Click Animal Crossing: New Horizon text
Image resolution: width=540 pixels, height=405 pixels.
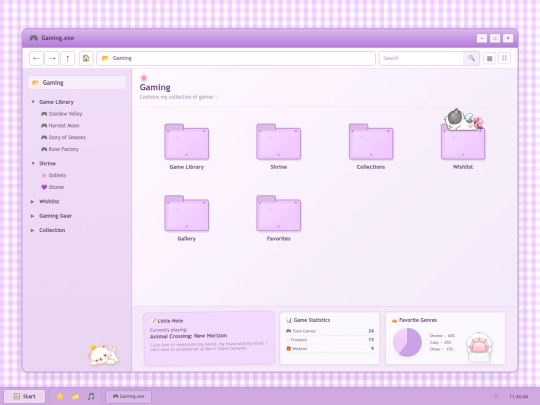pyautogui.click(x=188, y=336)
